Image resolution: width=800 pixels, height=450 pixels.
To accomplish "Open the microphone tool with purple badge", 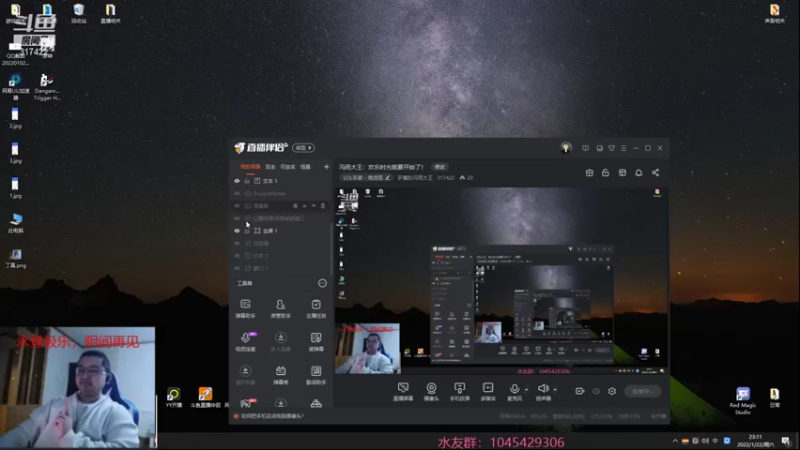I will click(x=245, y=341).
